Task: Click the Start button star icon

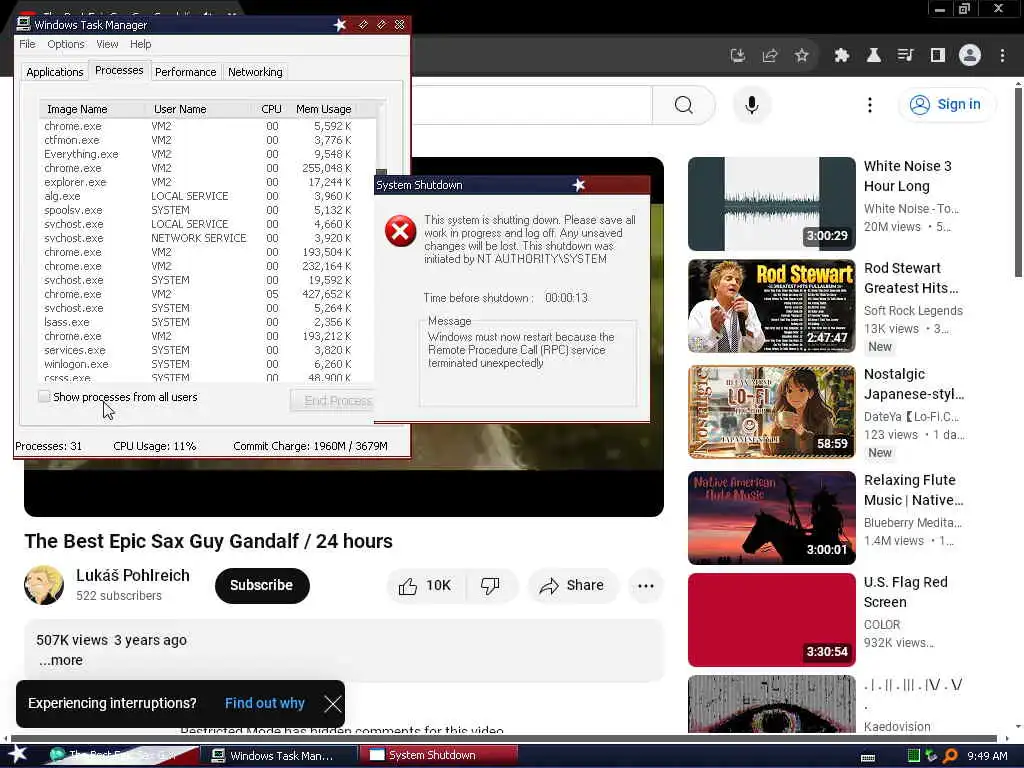Action: click(17, 754)
